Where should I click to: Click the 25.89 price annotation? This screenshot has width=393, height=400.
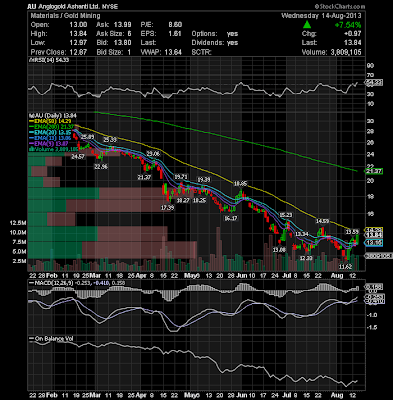tap(87, 137)
